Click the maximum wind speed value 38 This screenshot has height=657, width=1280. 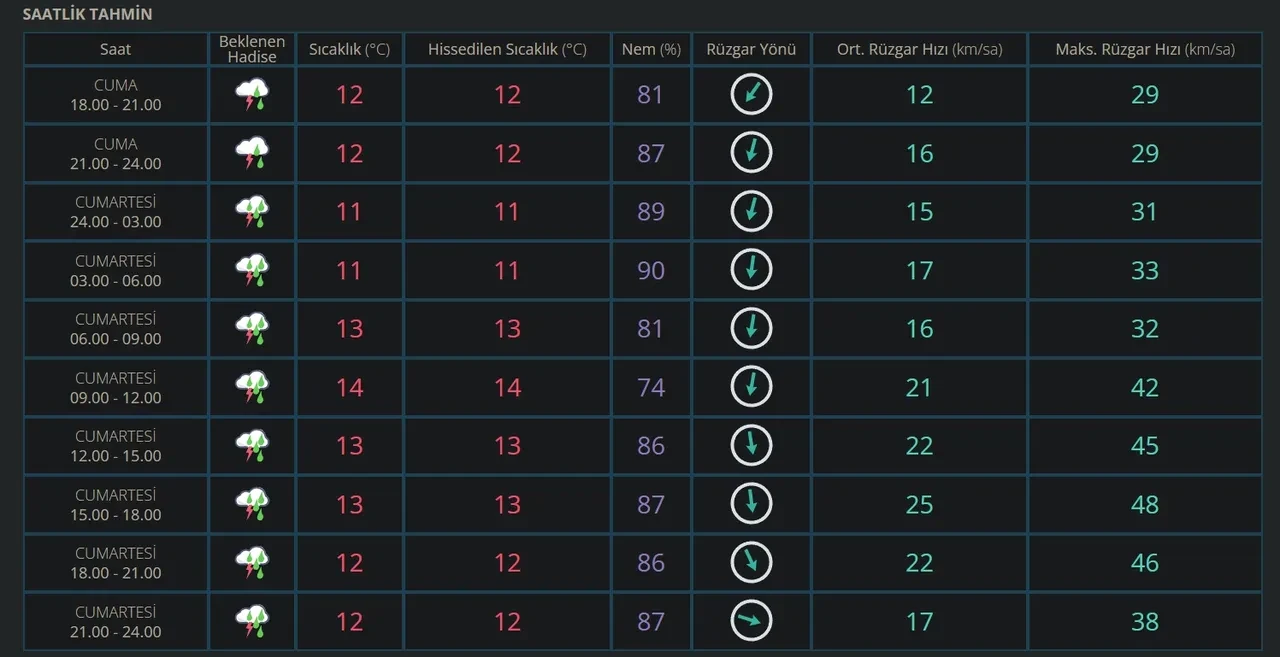1145,622
